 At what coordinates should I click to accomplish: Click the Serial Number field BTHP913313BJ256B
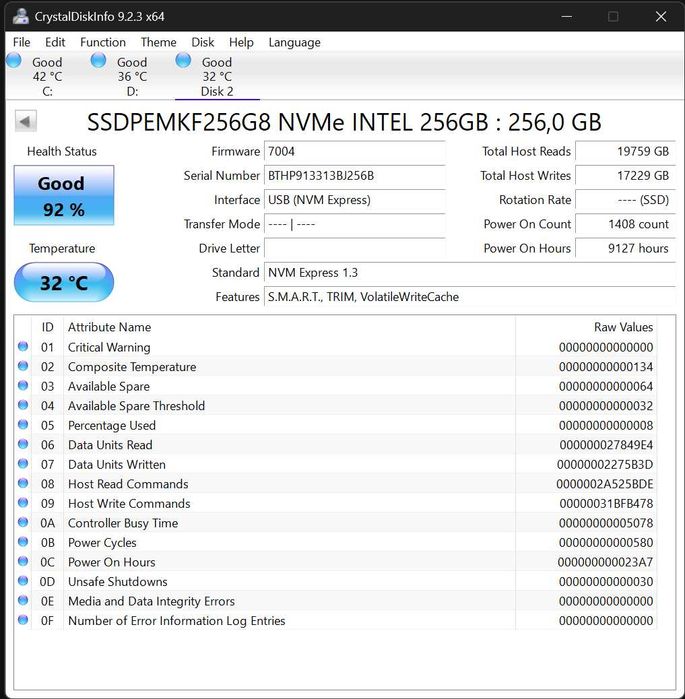(354, 176)
